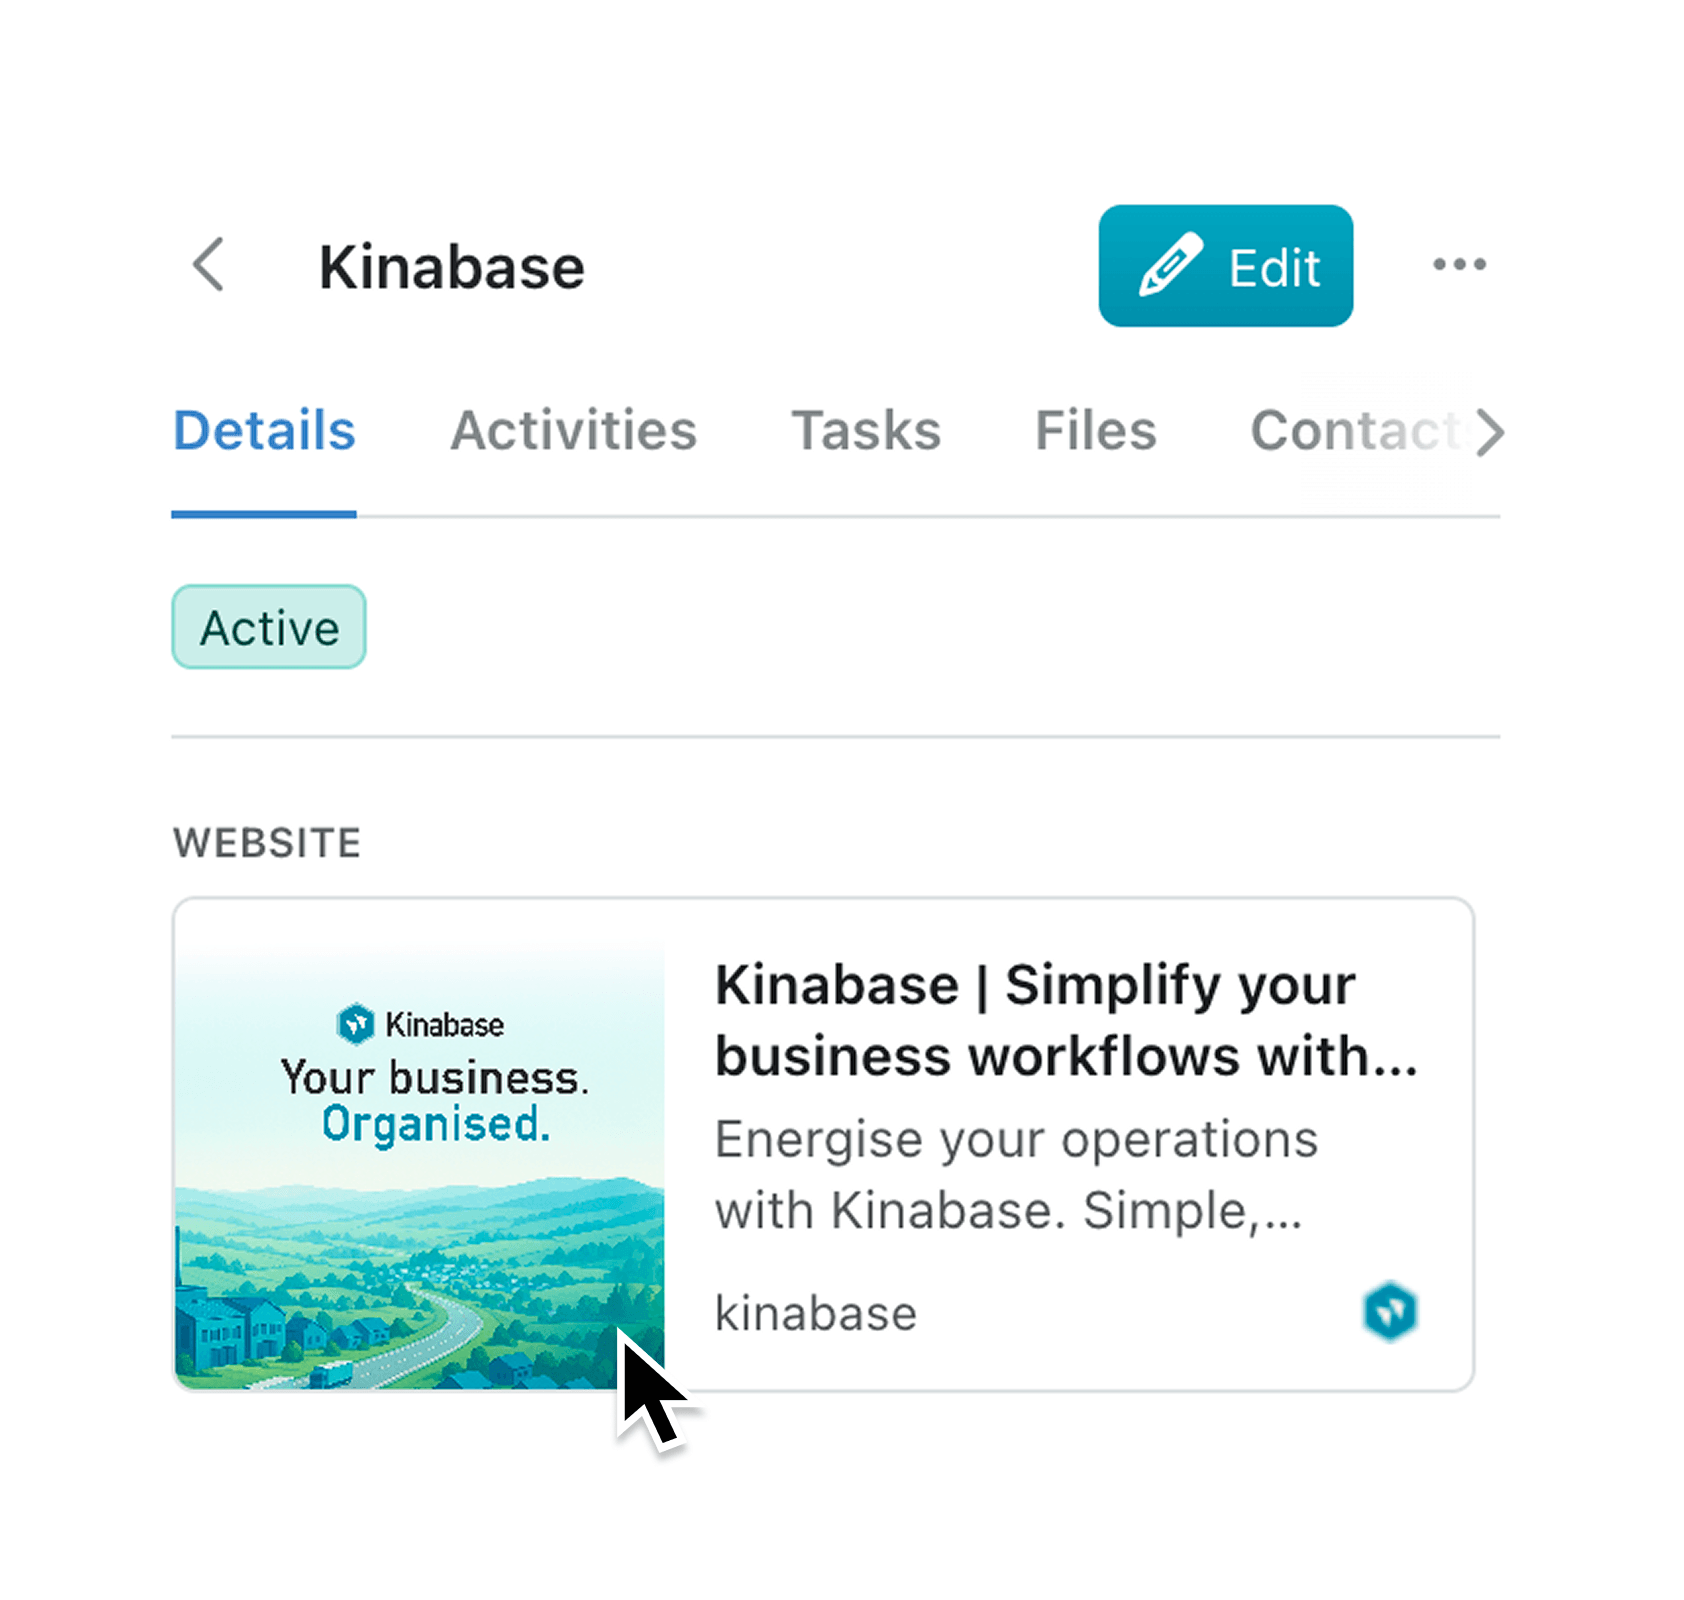Open the kinabase website link
Screen dimensions: 1684x1600
tap(816, 1312)
